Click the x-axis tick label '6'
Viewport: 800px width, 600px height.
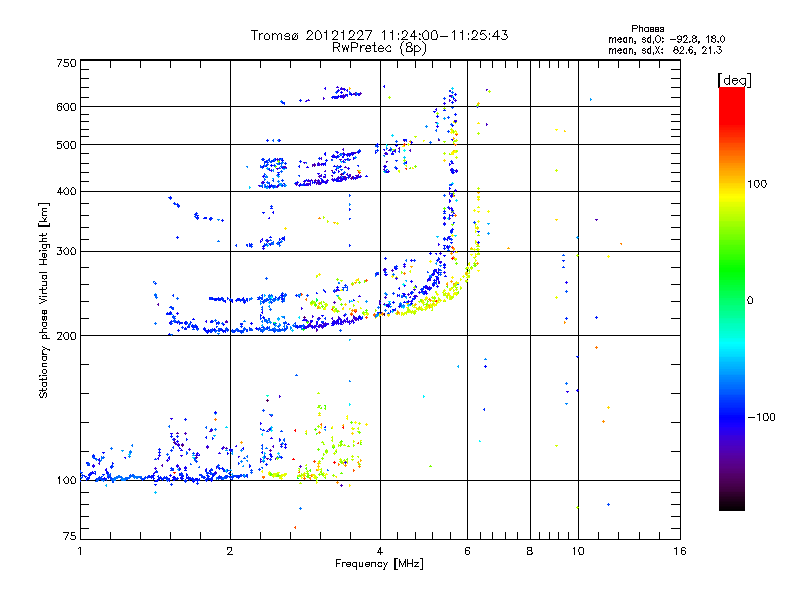(467, 551)
